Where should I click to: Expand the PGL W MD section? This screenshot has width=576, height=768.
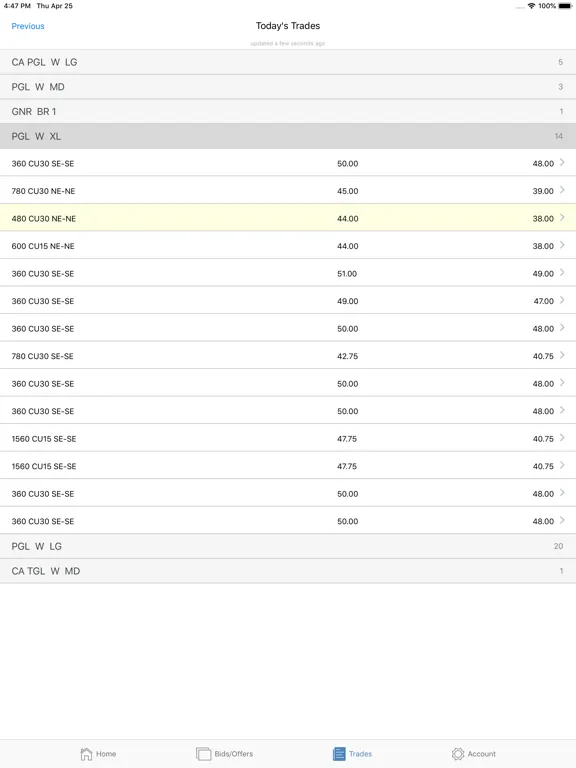coord(288,87)
